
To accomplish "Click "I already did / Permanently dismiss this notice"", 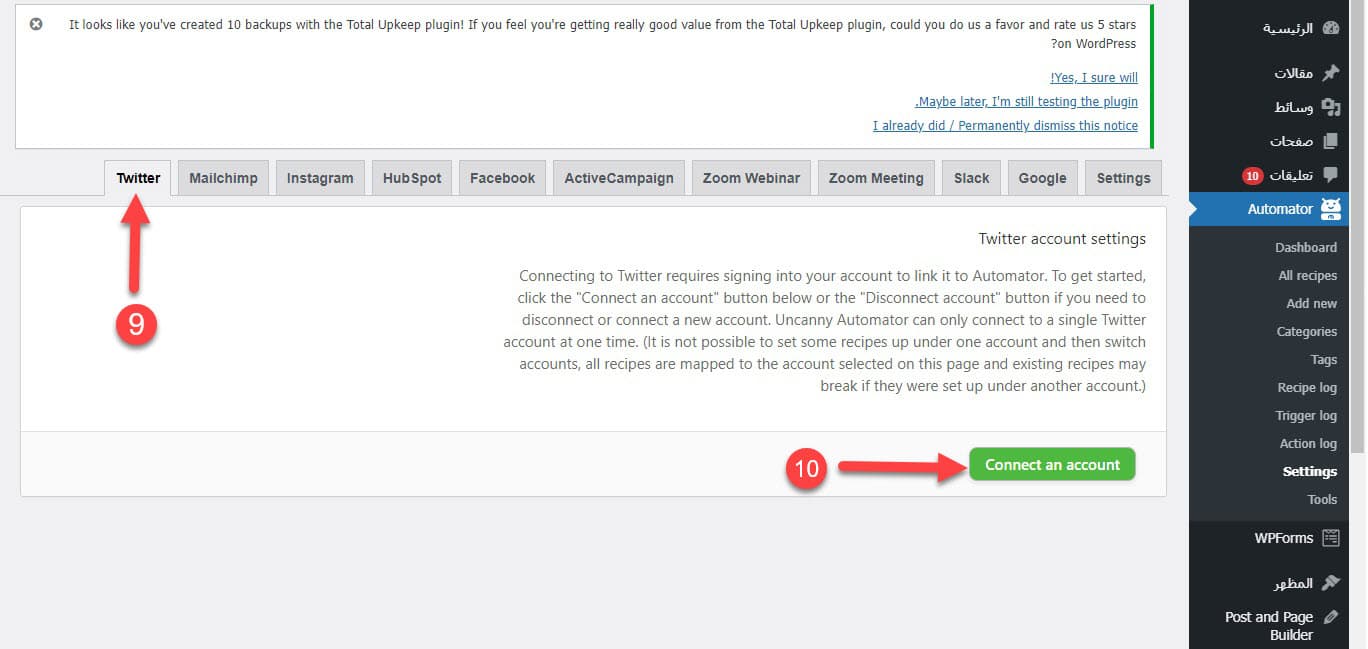I will pos(1005,126).
